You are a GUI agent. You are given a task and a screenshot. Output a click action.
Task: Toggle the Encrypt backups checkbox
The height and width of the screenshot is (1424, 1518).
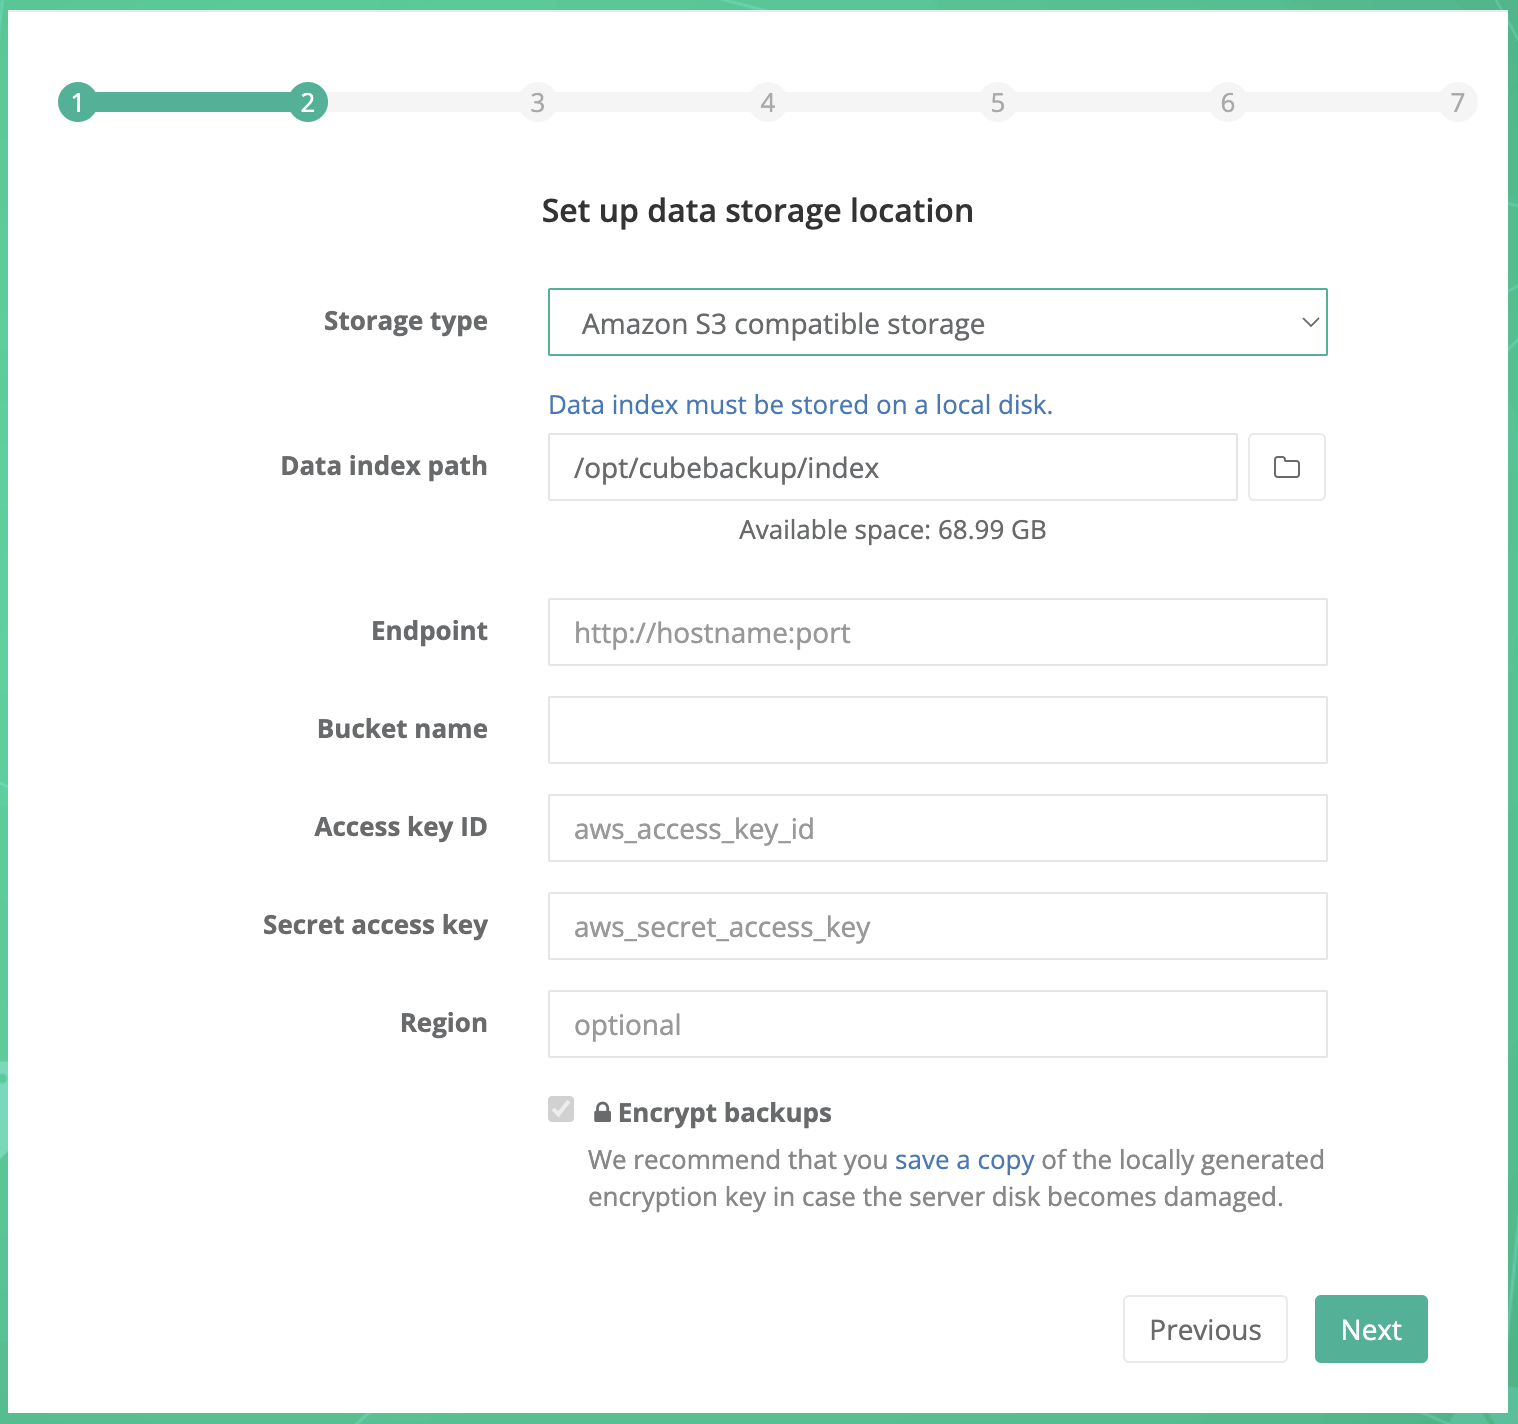pos(560,1110)
